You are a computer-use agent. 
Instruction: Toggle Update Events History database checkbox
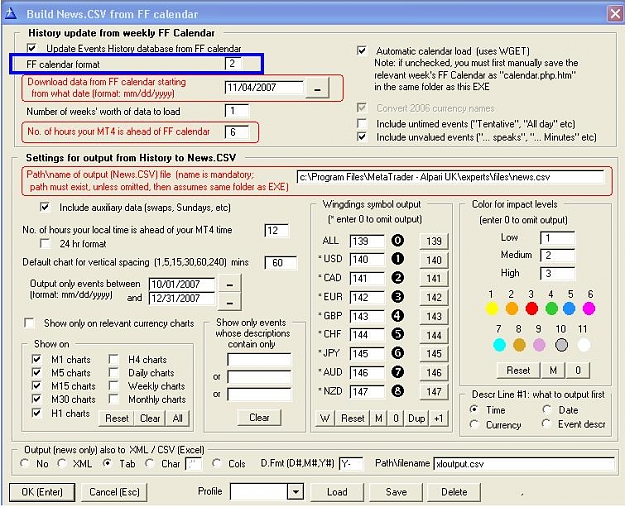[x=31, y=48]
